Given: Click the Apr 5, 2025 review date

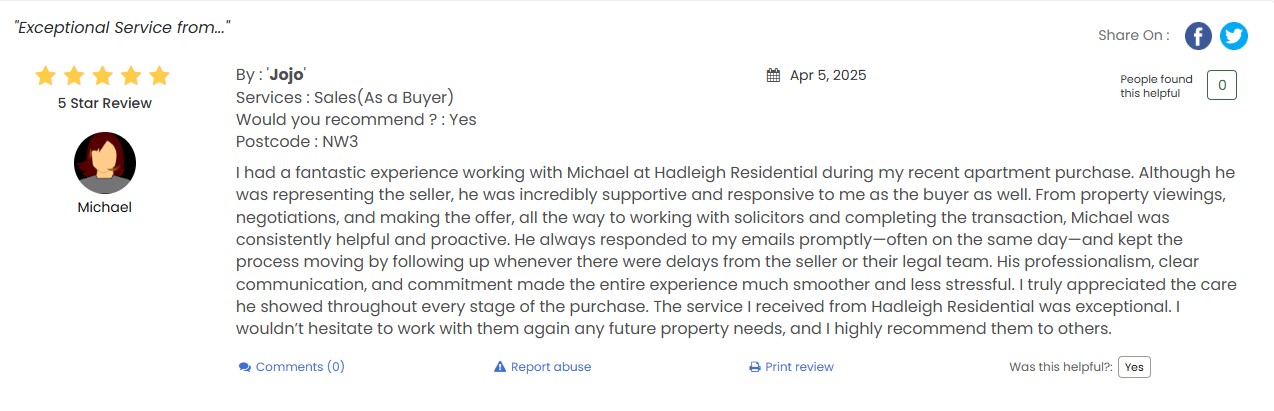Looking at the screenshot, I should coord(828,75).
